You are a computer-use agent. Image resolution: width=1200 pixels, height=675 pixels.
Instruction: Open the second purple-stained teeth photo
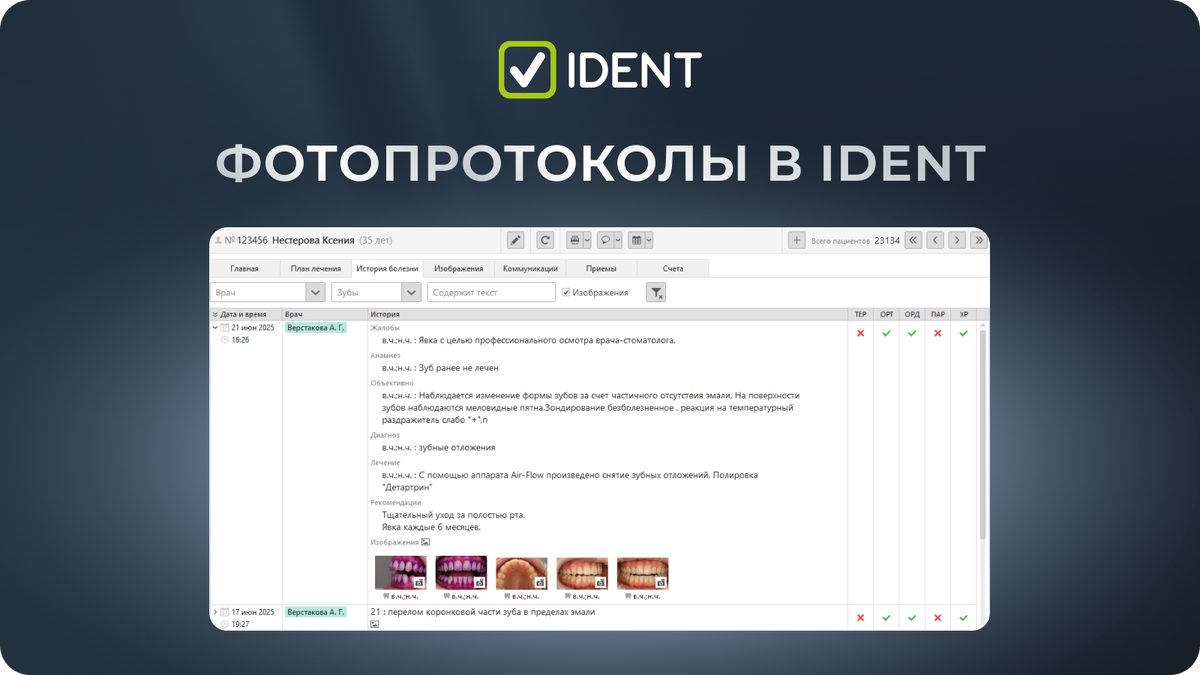[x=461, y=573]
